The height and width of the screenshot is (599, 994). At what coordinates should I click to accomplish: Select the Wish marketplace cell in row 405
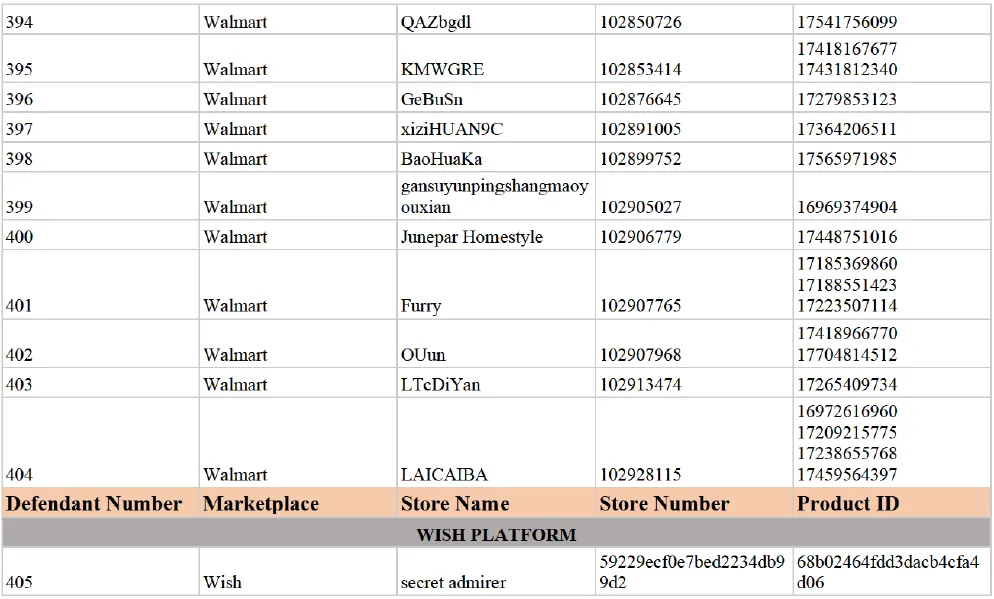(222, 582)
